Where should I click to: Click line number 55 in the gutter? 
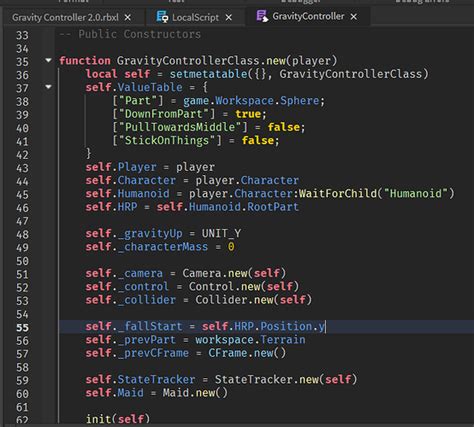(22, 328)
